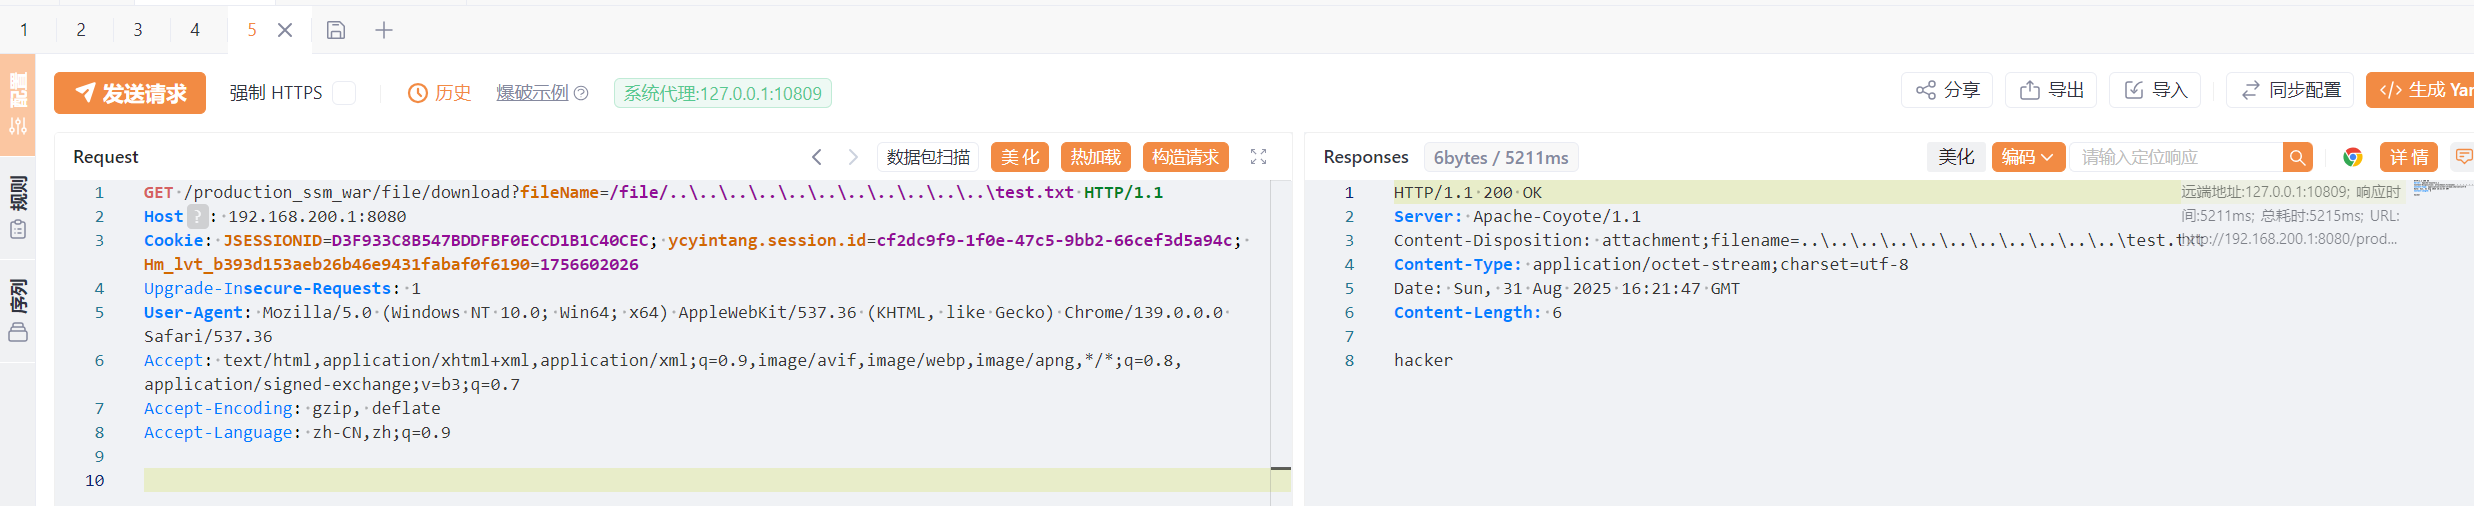
Task: Expand the Request editor to fullscreen
Action: tap(1258, 157)
